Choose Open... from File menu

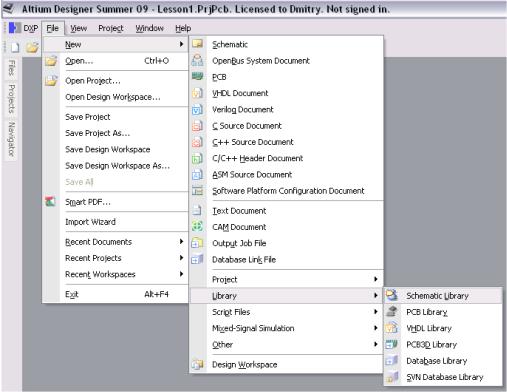(x=116, y=61)
